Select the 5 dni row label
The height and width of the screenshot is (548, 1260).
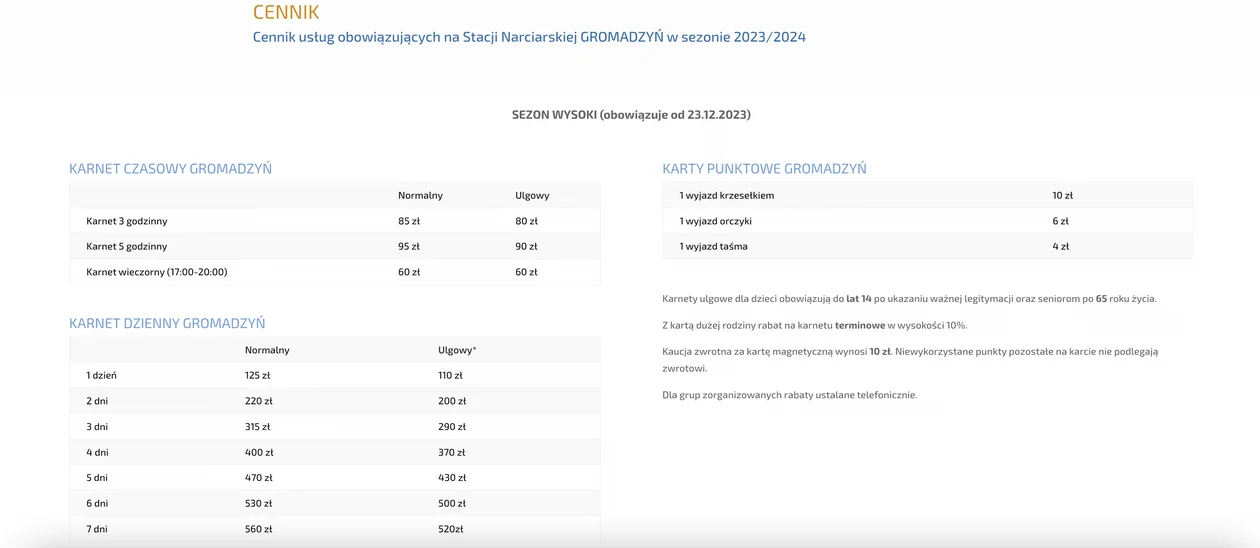tap(97, 478)
